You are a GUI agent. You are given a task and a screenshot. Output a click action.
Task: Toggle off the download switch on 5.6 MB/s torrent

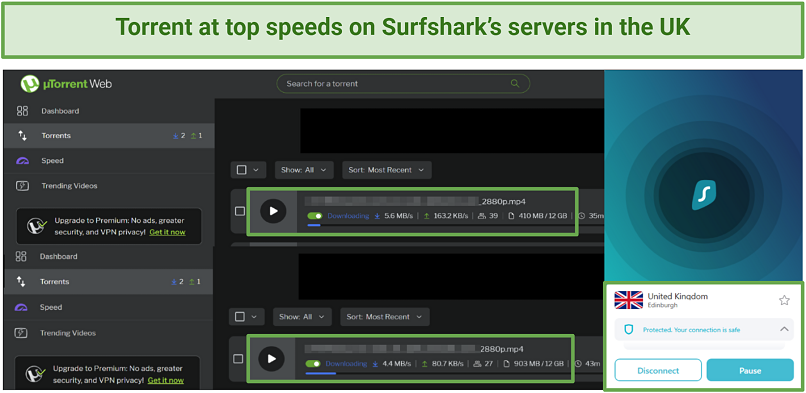pos(315,216)
